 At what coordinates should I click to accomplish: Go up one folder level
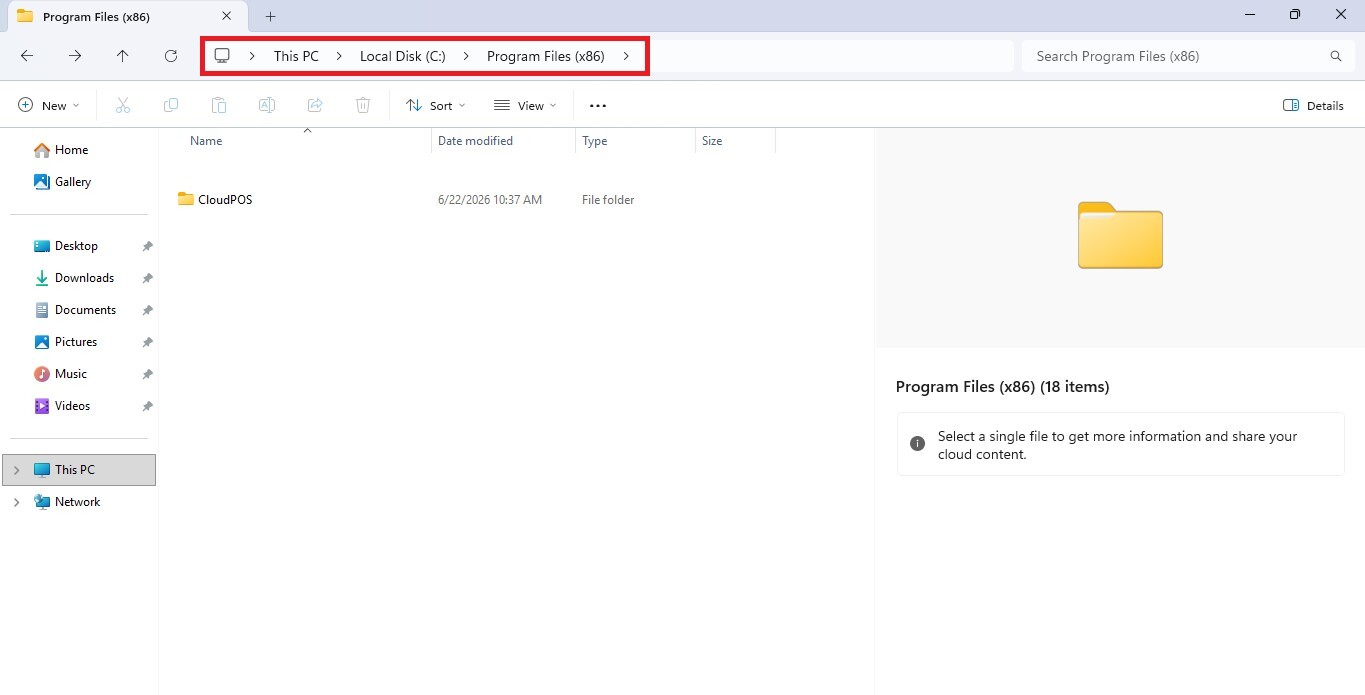click(123, 56)
